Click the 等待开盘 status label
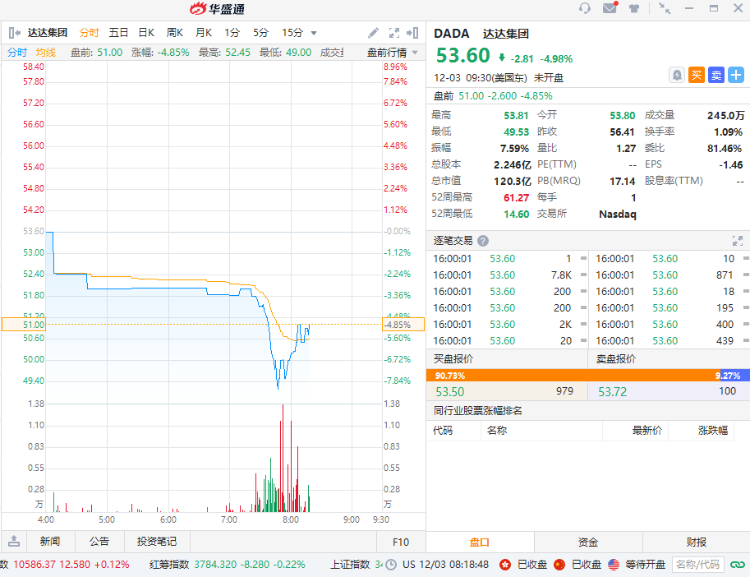Screen dimensions: 750x577 [645, 565]
